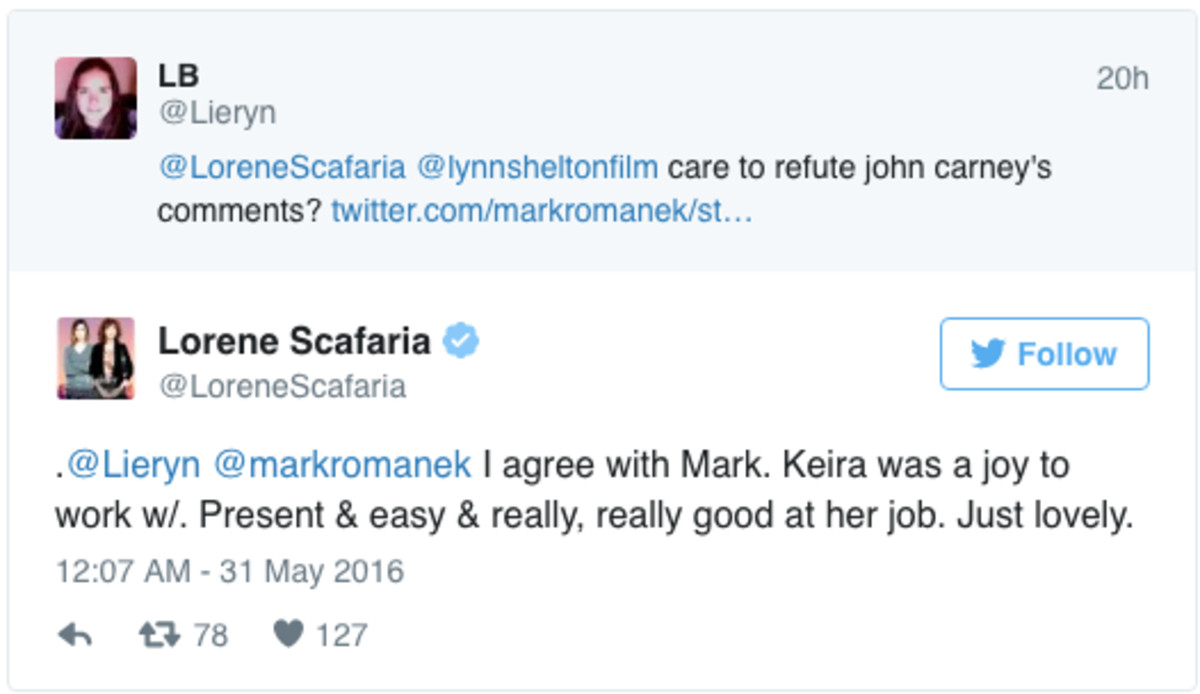Click the Twitter bird on Follow button
Viewport: 1200px width, 694px height.
pyautogui.click(x=987, y=354)
